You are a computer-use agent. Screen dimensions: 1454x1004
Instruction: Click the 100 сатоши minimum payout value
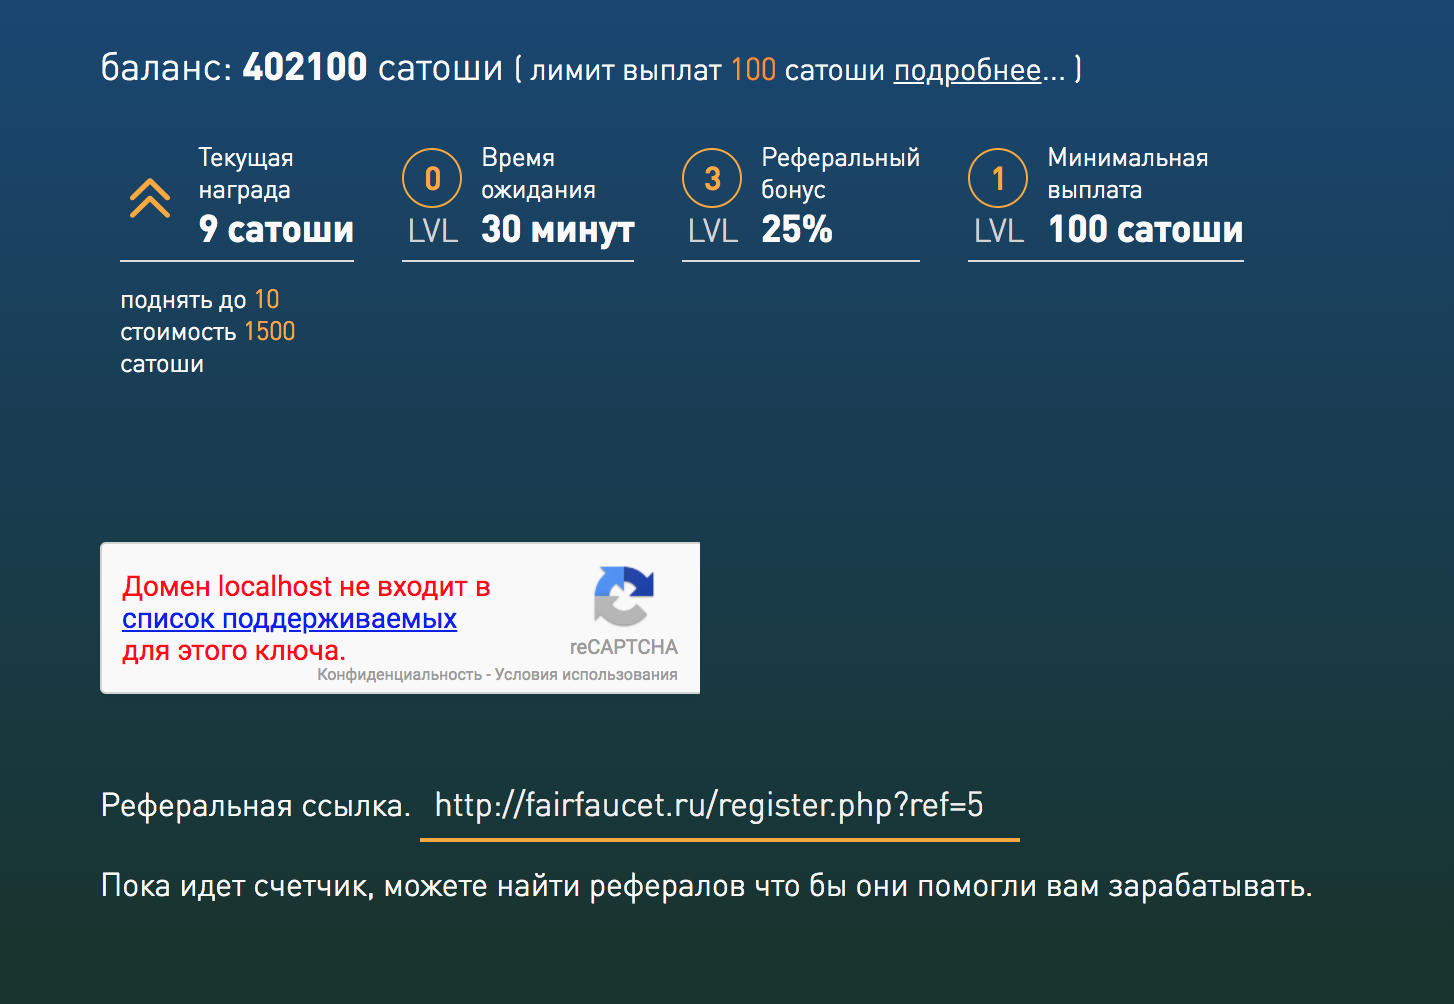tap(1146, 229)
